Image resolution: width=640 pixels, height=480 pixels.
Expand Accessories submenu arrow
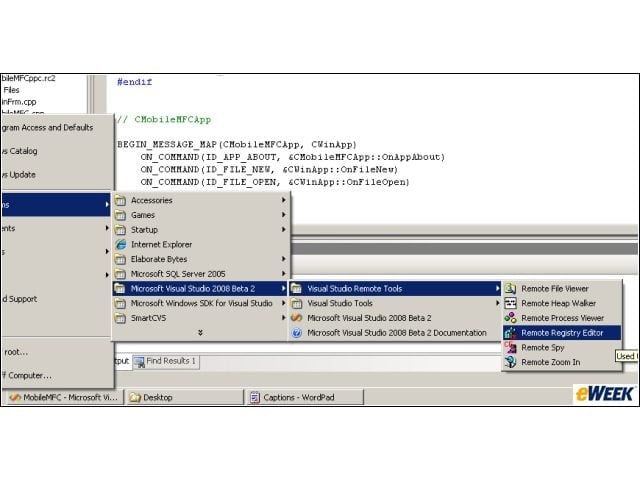283,200
